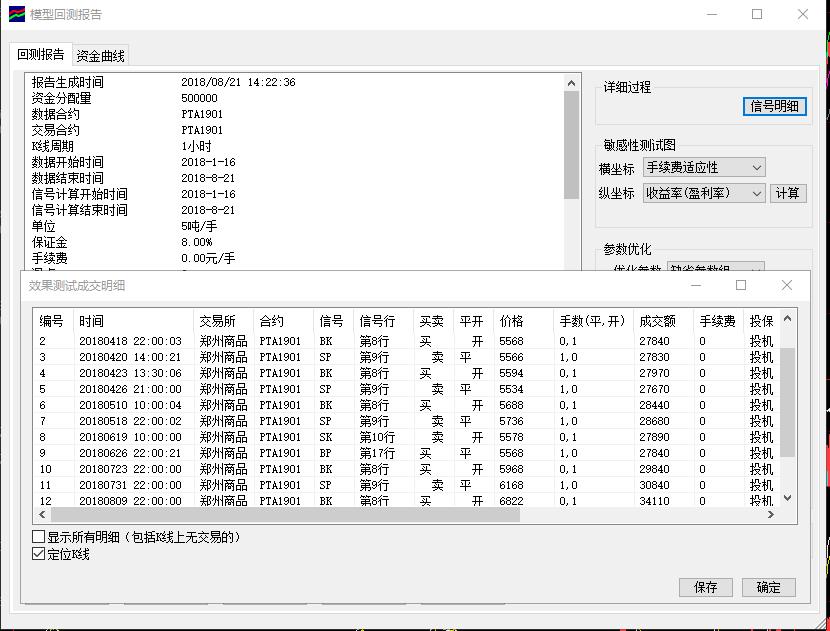Screen dimensions: 830x631
Task: Click the 保存 button
Action: (706, 587)
